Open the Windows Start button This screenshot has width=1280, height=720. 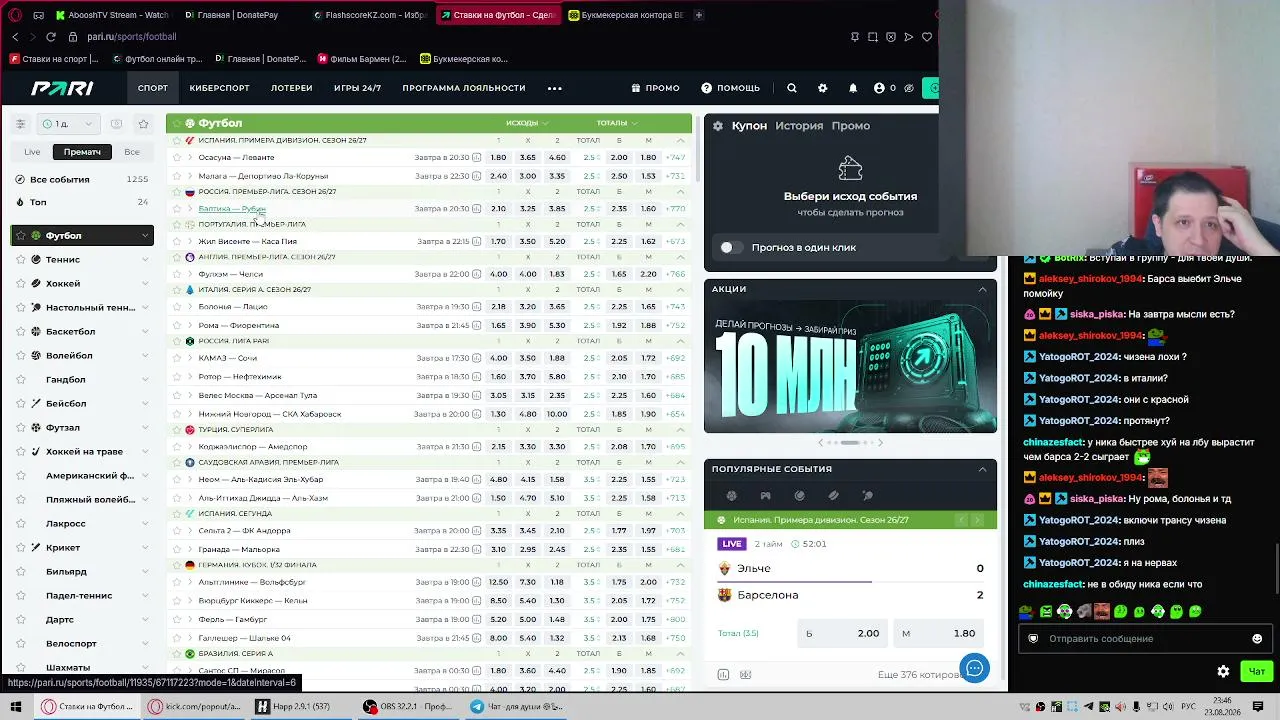pyautogui.click(x=15, y=707)
